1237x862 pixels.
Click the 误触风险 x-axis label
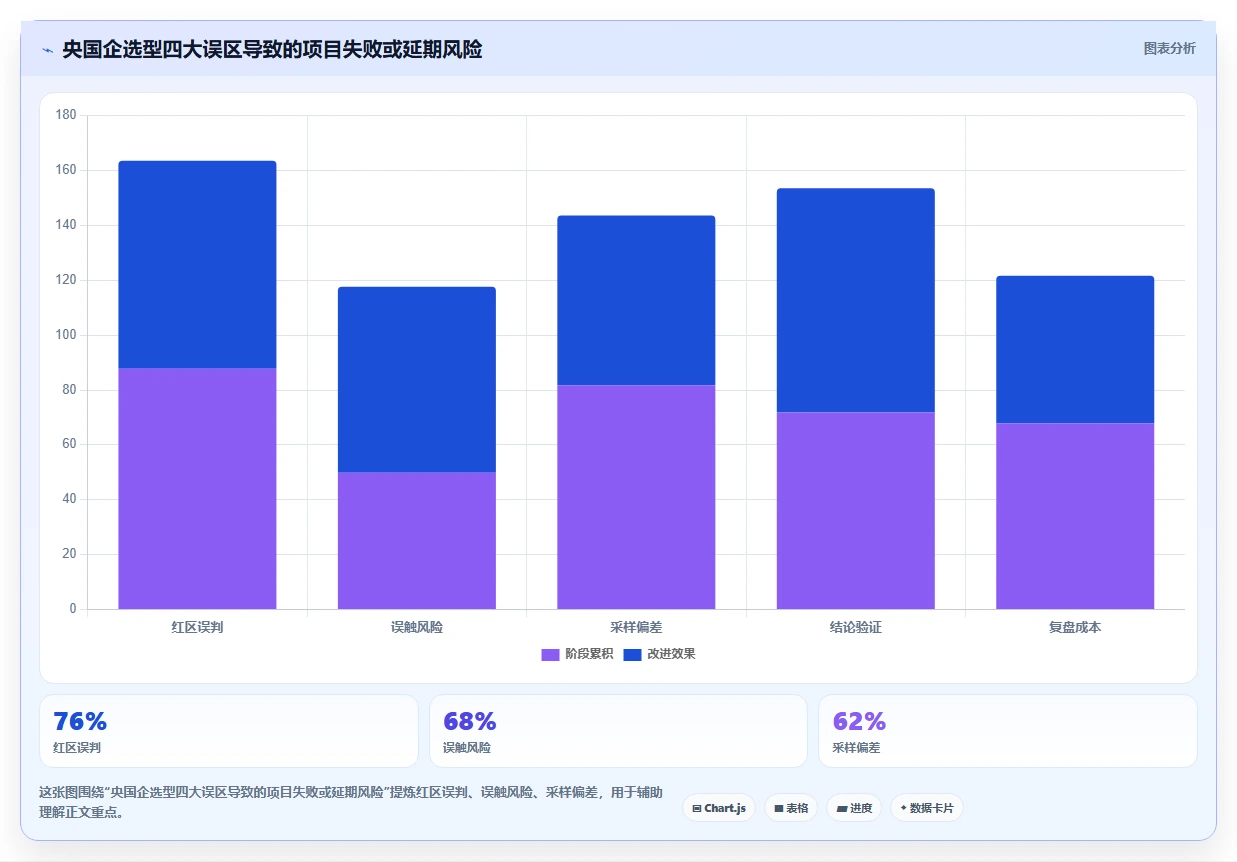tap(417, 628)
